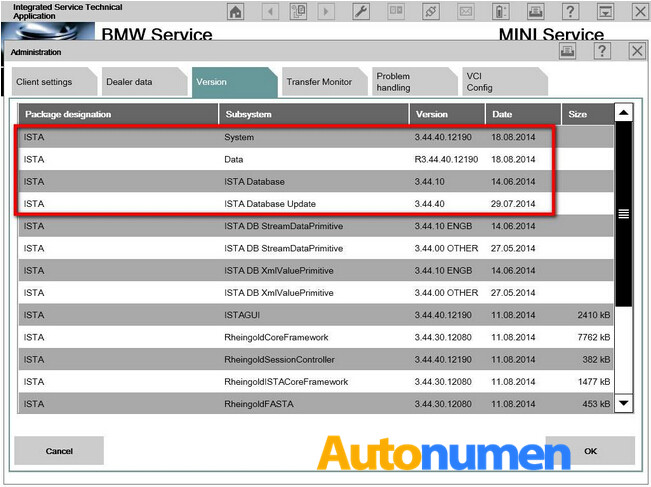Open main toolbar help question mark

tap(570, 12)
